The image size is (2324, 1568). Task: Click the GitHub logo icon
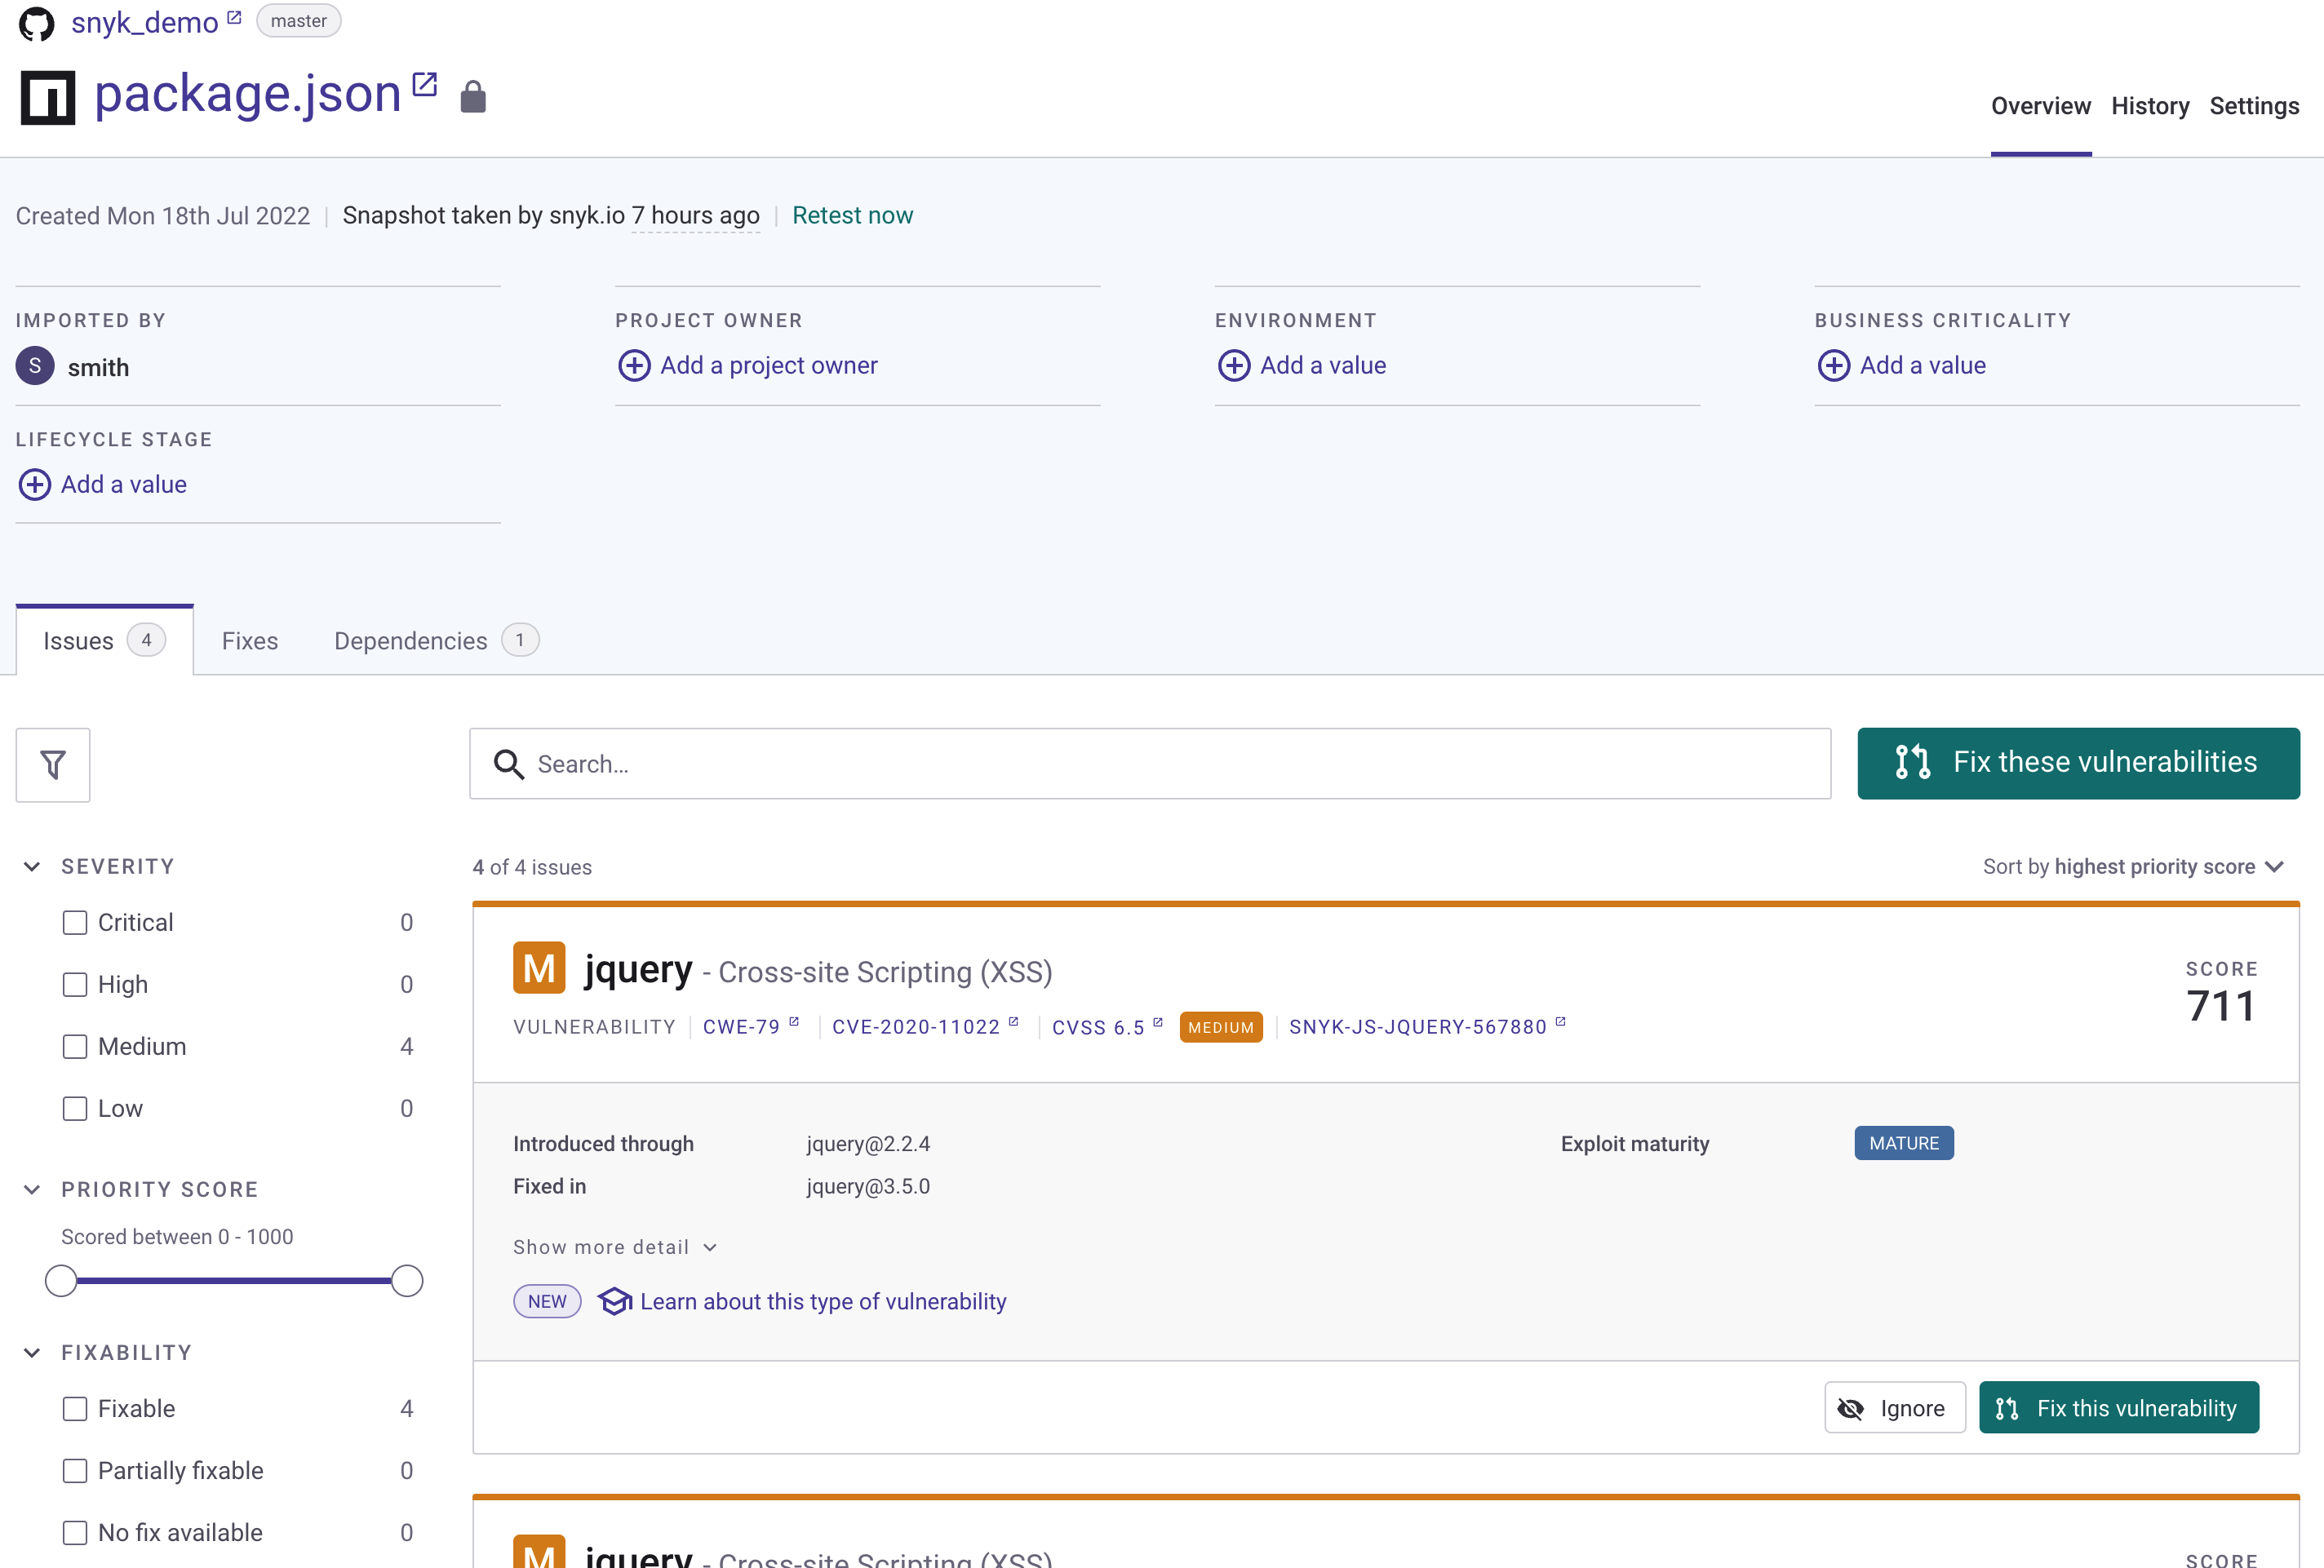37,23
